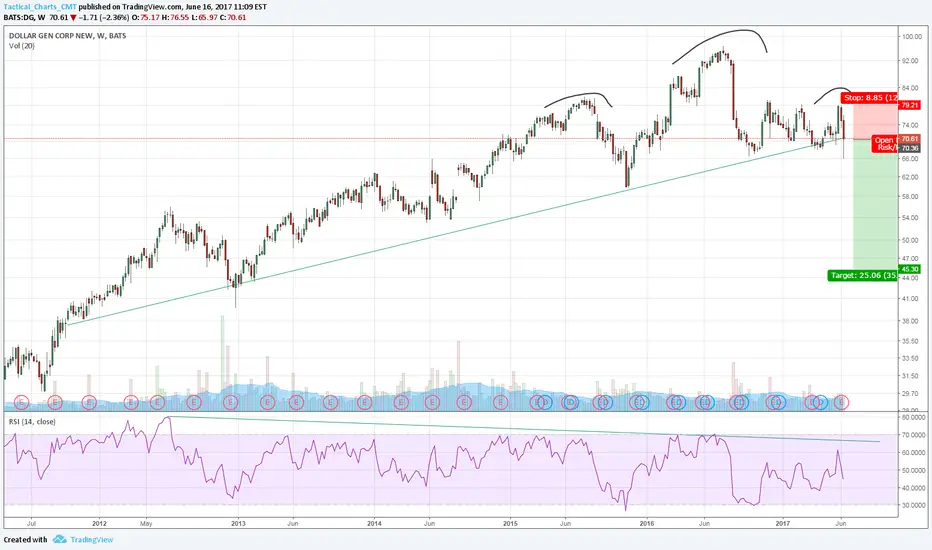Image resolution: width=932 pixels, height=550 pixels.
Task: Select the green descending RSI trendline
Action: pyautogui.click(x=523, y=429)
